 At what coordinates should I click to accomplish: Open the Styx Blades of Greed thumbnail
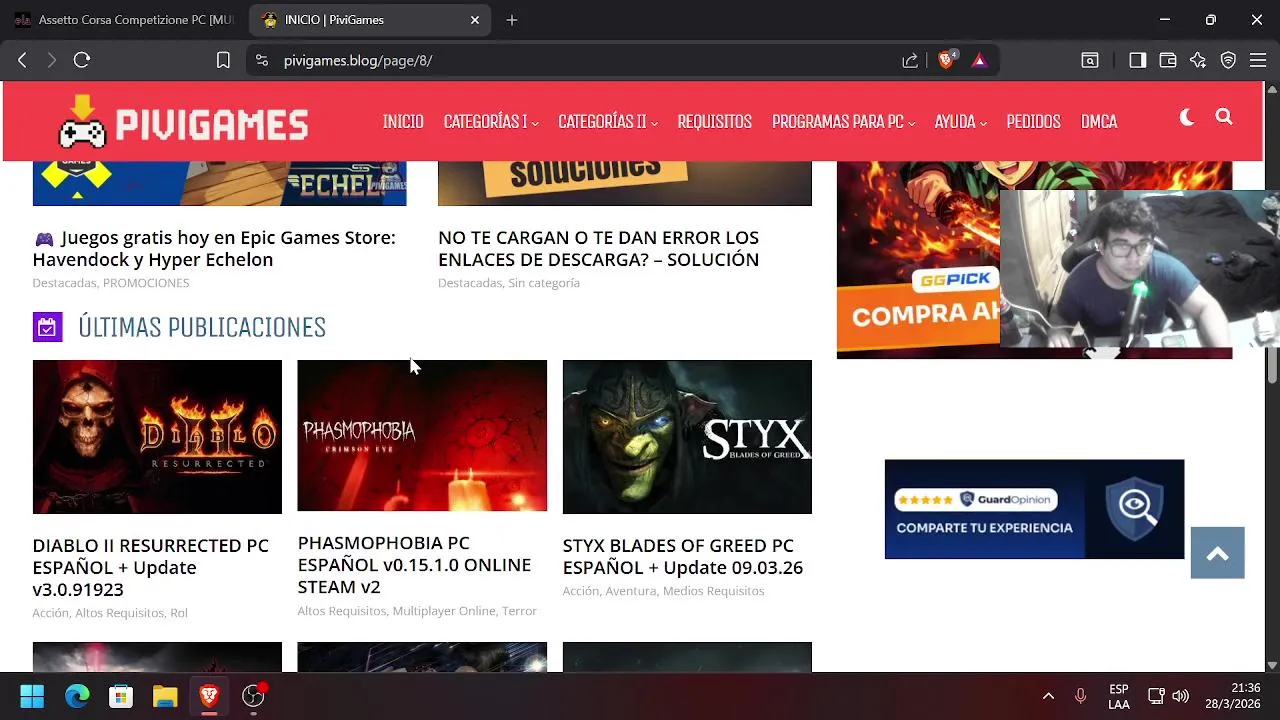(x=687, y=437)
